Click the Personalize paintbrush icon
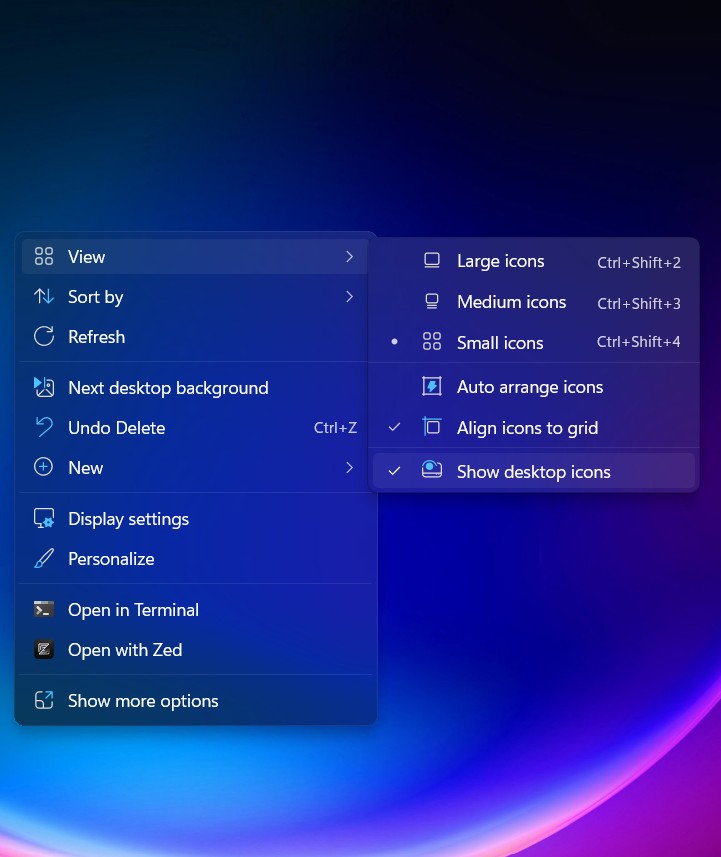The height and width of the screenshot is (857, 721). (x=44, y=559)
